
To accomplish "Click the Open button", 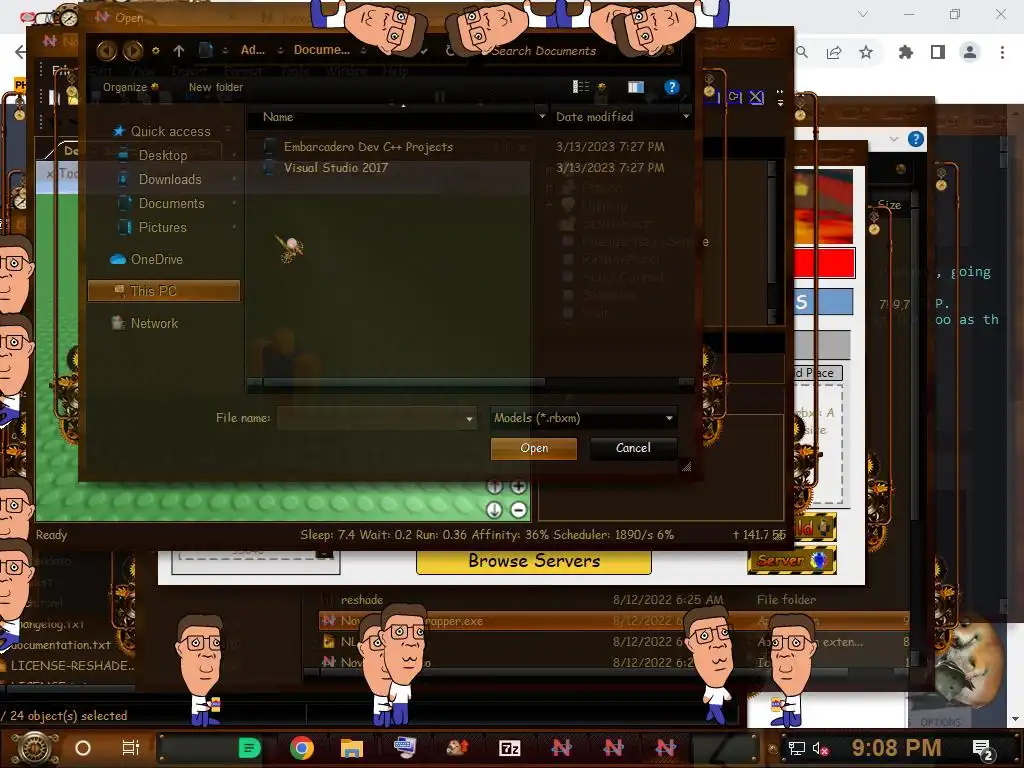I will pos(534,448).
